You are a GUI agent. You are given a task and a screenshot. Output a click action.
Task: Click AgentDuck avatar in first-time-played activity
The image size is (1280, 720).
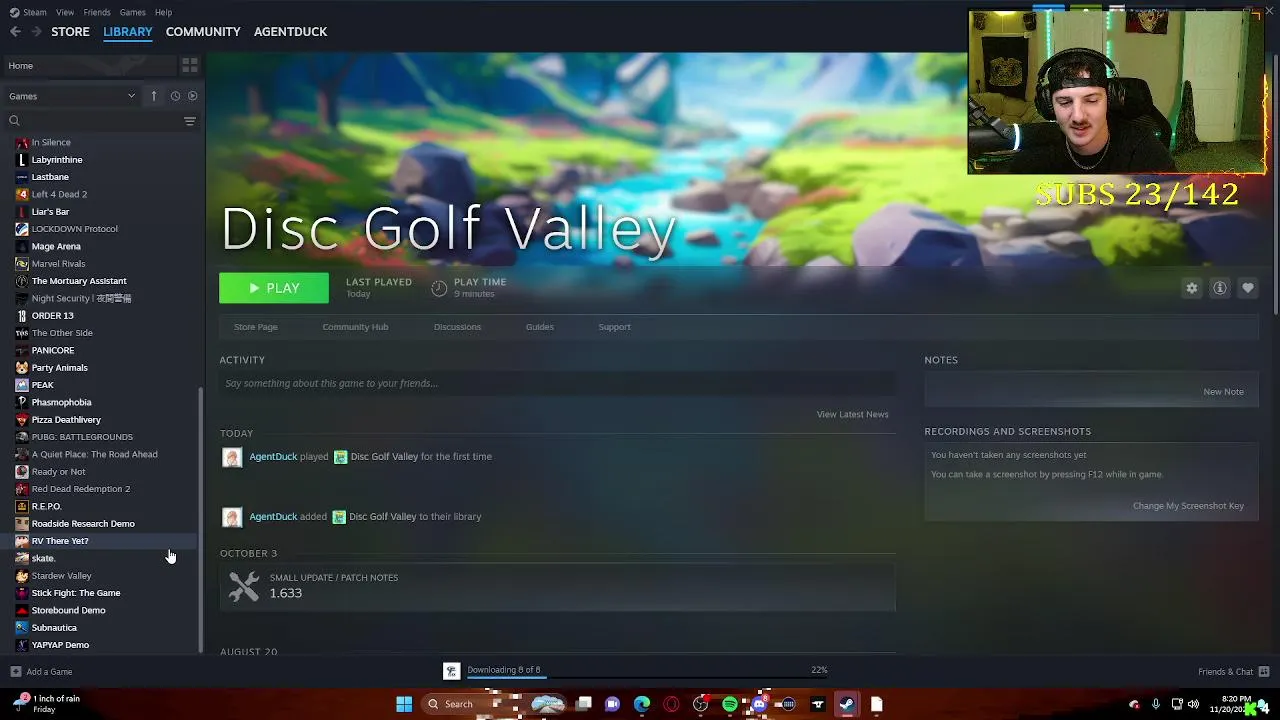click(x=232, y=457)
